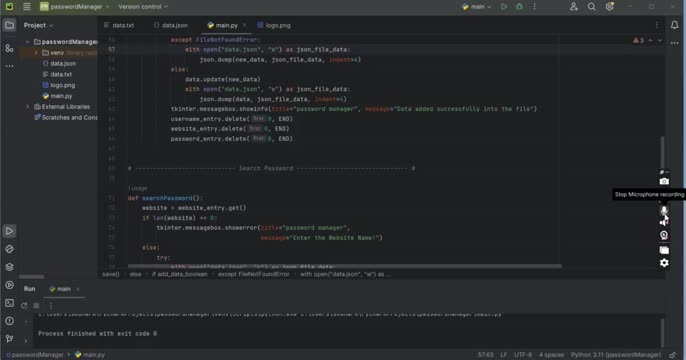Collapse passwordManager root folder

coord(28,42)
